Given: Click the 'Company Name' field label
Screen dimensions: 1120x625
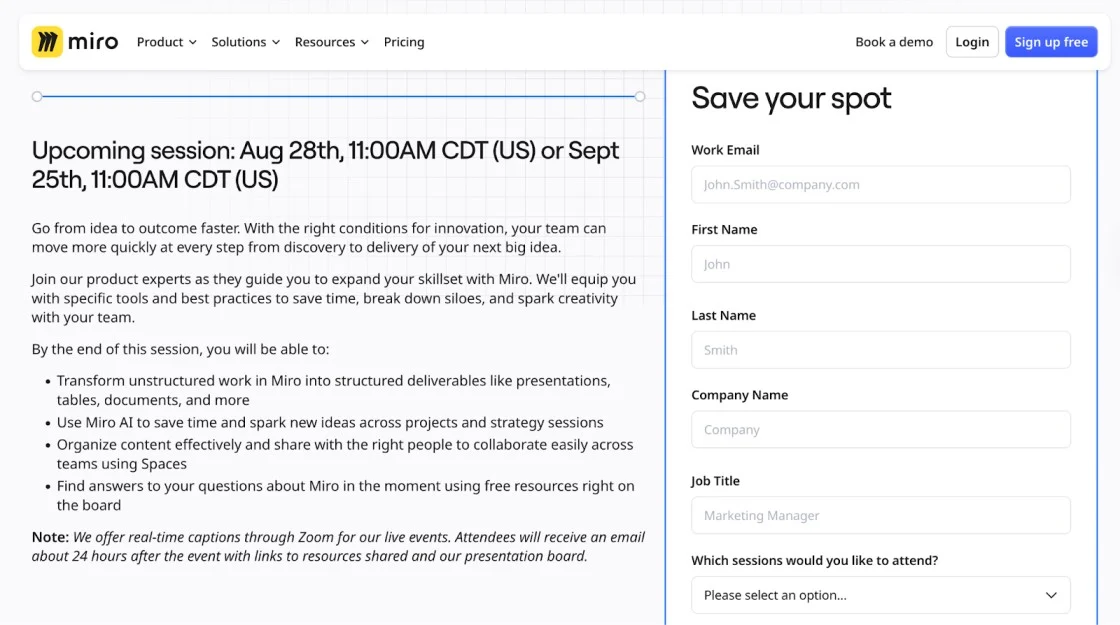Looking at the screenshot, I should [740, 395].
